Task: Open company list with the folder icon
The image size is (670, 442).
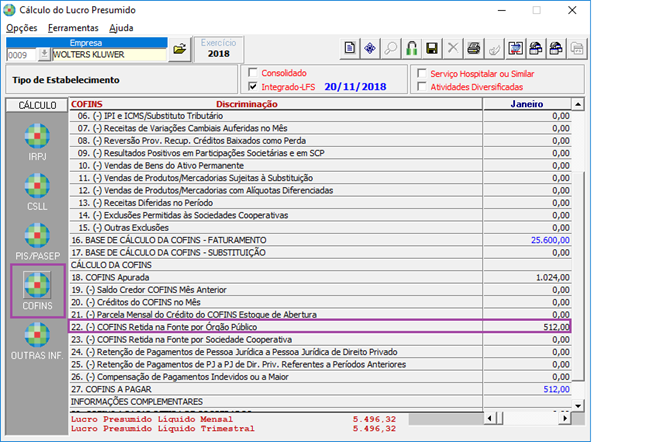Action: pyautogui.click(x=179, y=49)
